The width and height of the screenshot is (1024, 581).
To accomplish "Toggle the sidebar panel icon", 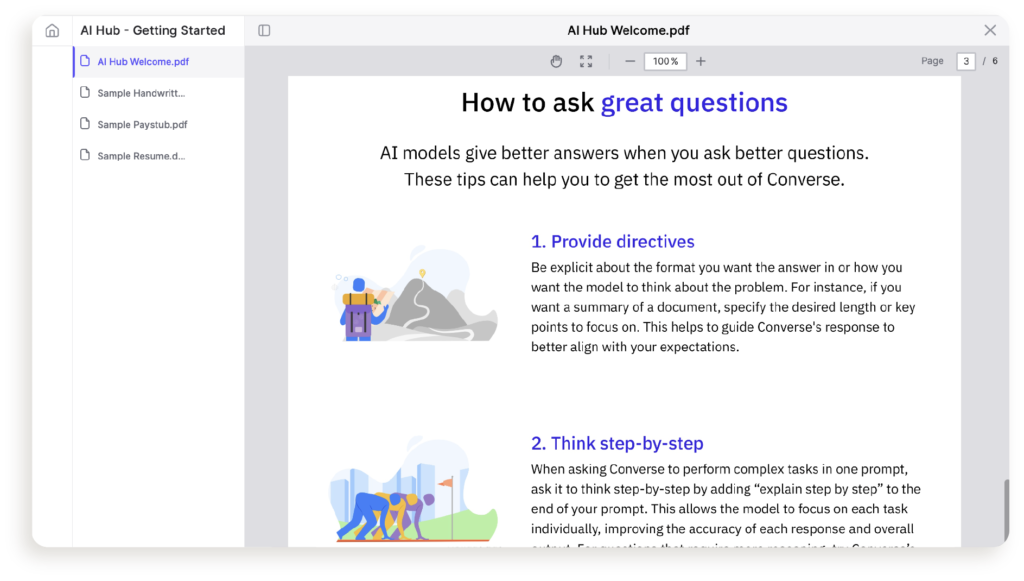I will 264,31.
